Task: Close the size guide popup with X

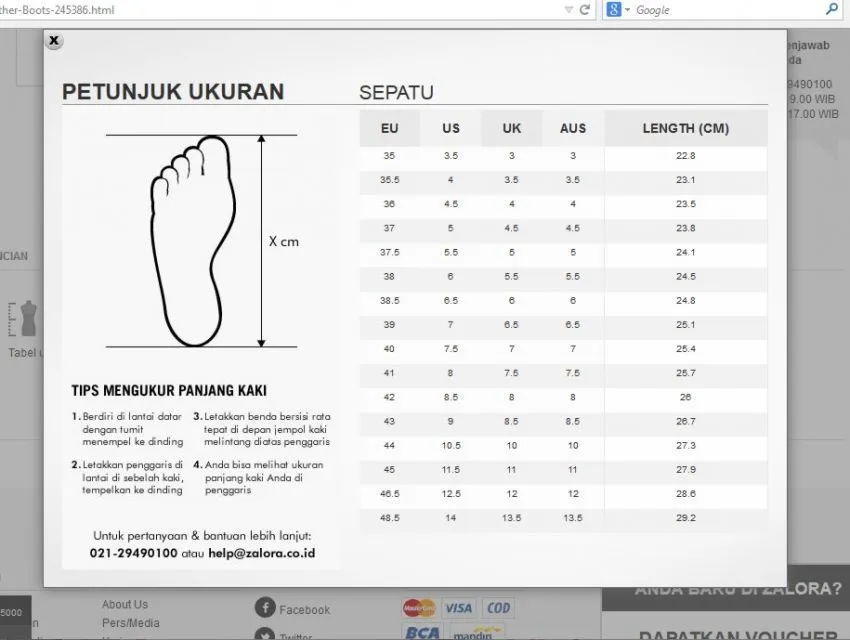Action: [x=54, y=41]
